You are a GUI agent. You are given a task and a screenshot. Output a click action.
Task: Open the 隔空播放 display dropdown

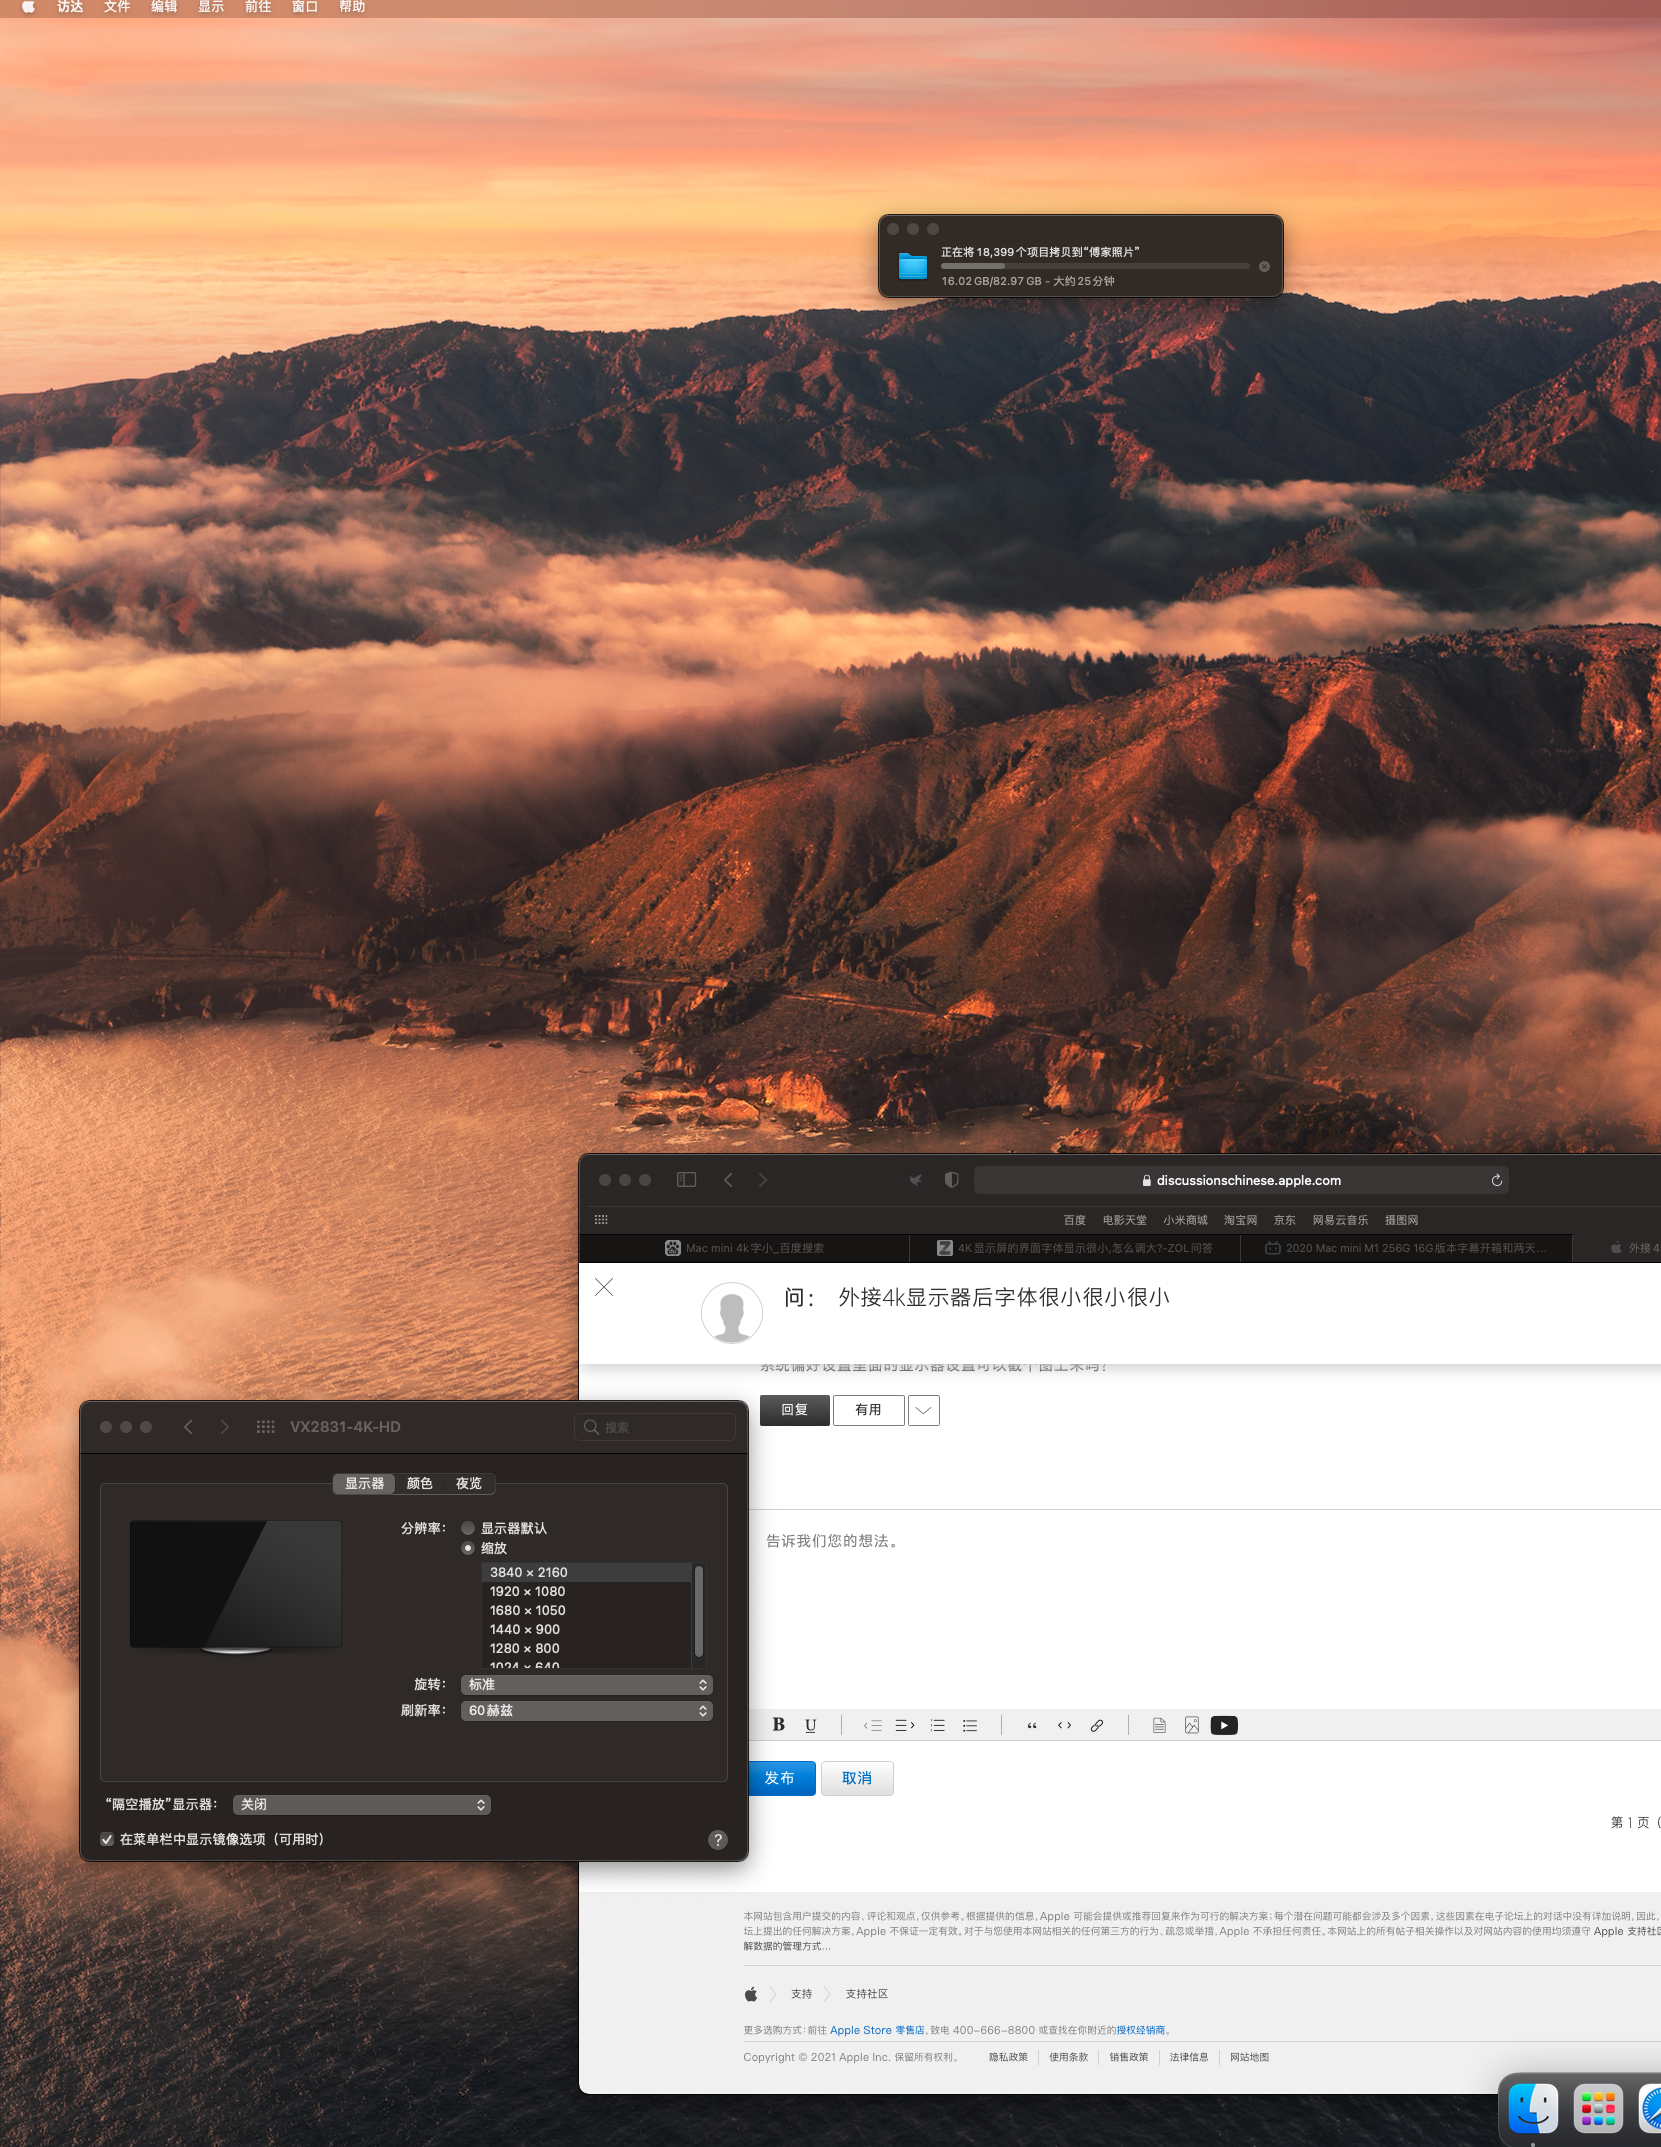(x=362, y=1805)
